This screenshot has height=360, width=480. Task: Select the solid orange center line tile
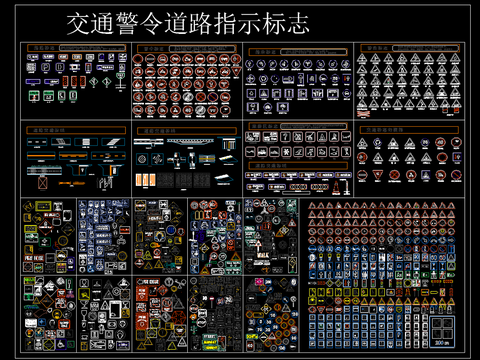41,156
